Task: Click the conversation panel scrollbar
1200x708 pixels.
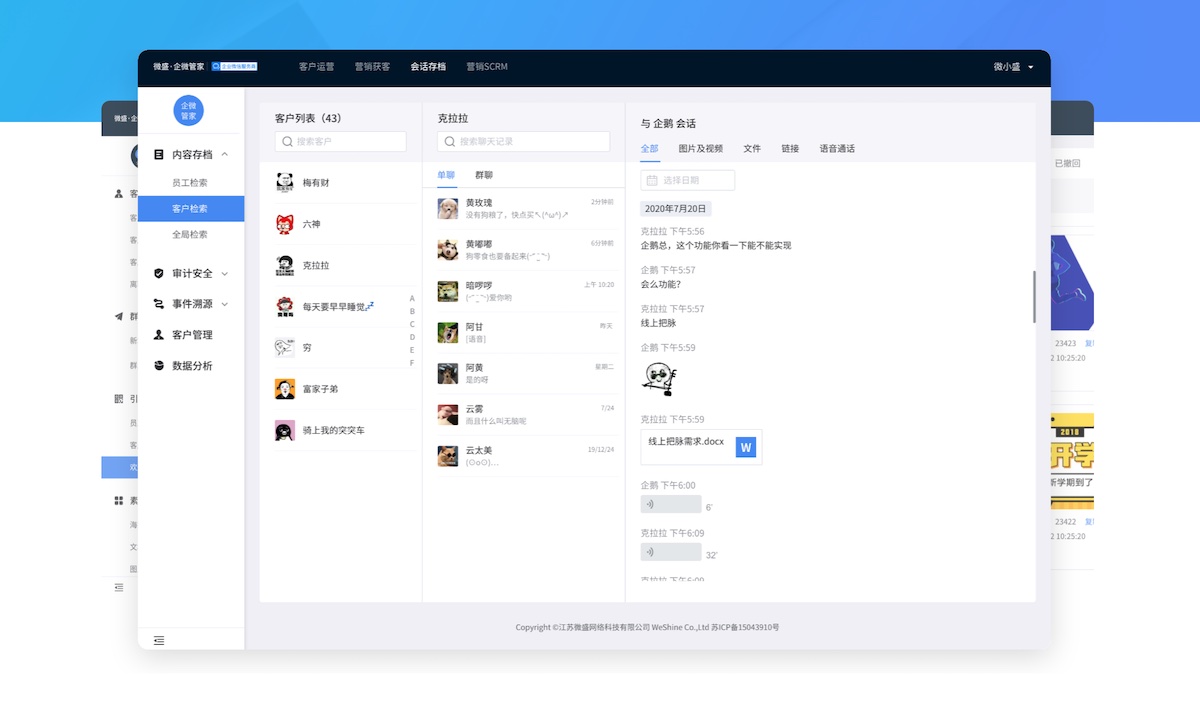Action: point(1034,297)
